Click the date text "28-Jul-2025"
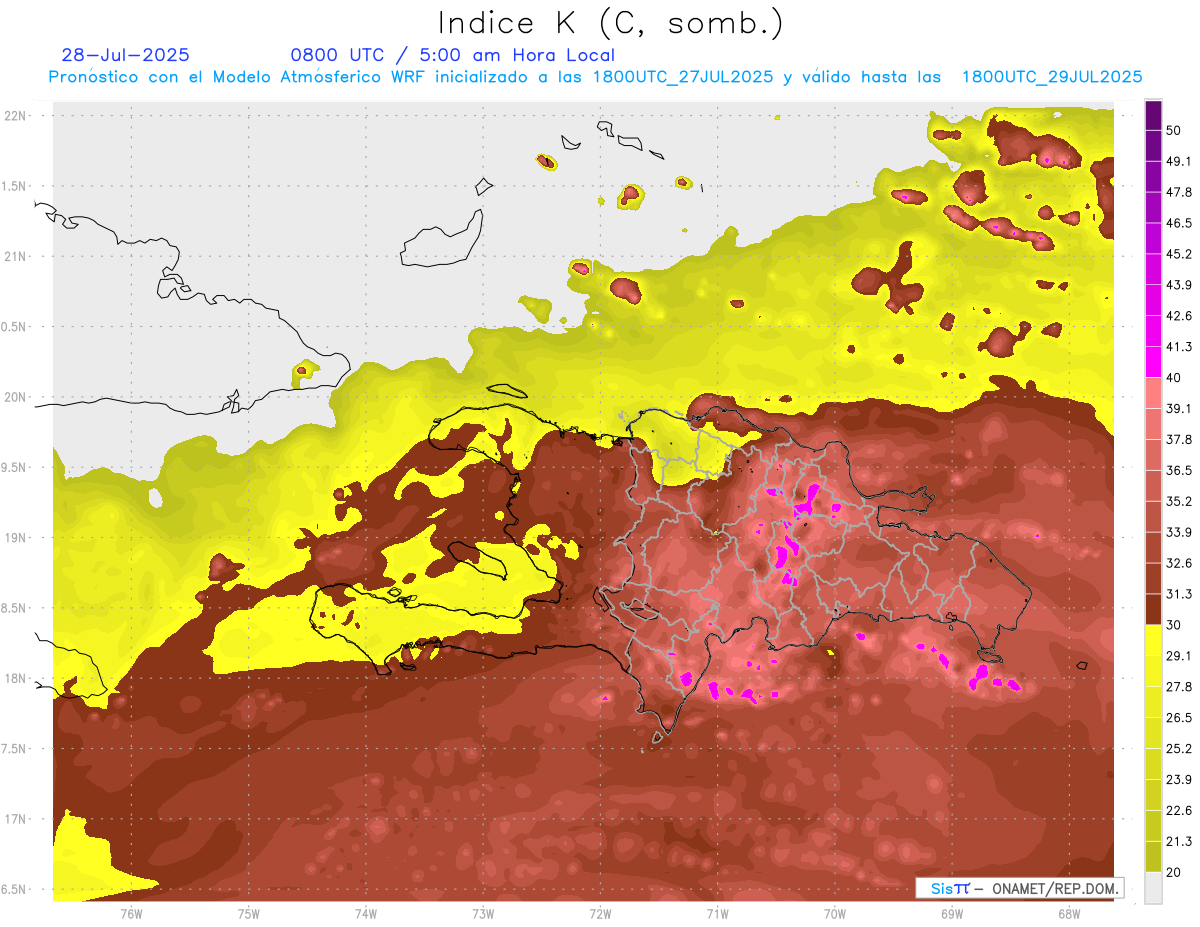The height and width of the screenshot is (927, 1200). click(126, 55)
